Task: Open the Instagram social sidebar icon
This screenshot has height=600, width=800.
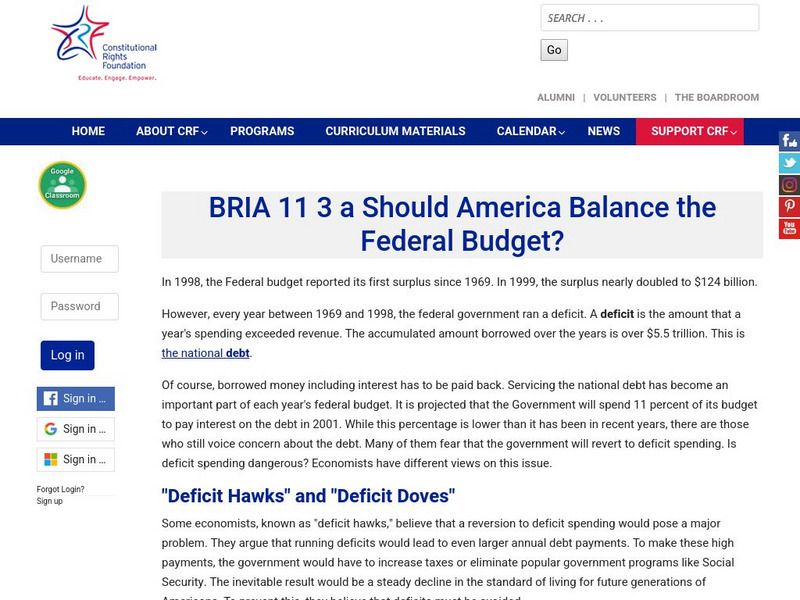Action: [x=789, y=185]
